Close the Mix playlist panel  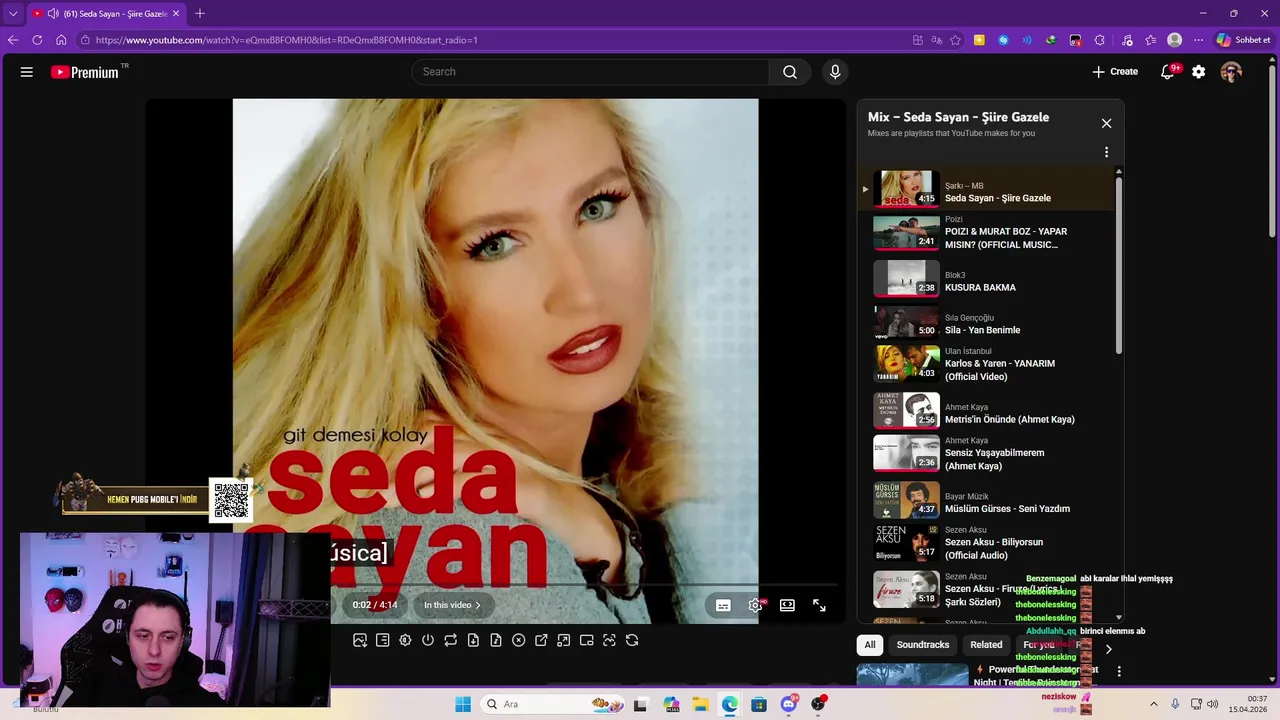1106,123
